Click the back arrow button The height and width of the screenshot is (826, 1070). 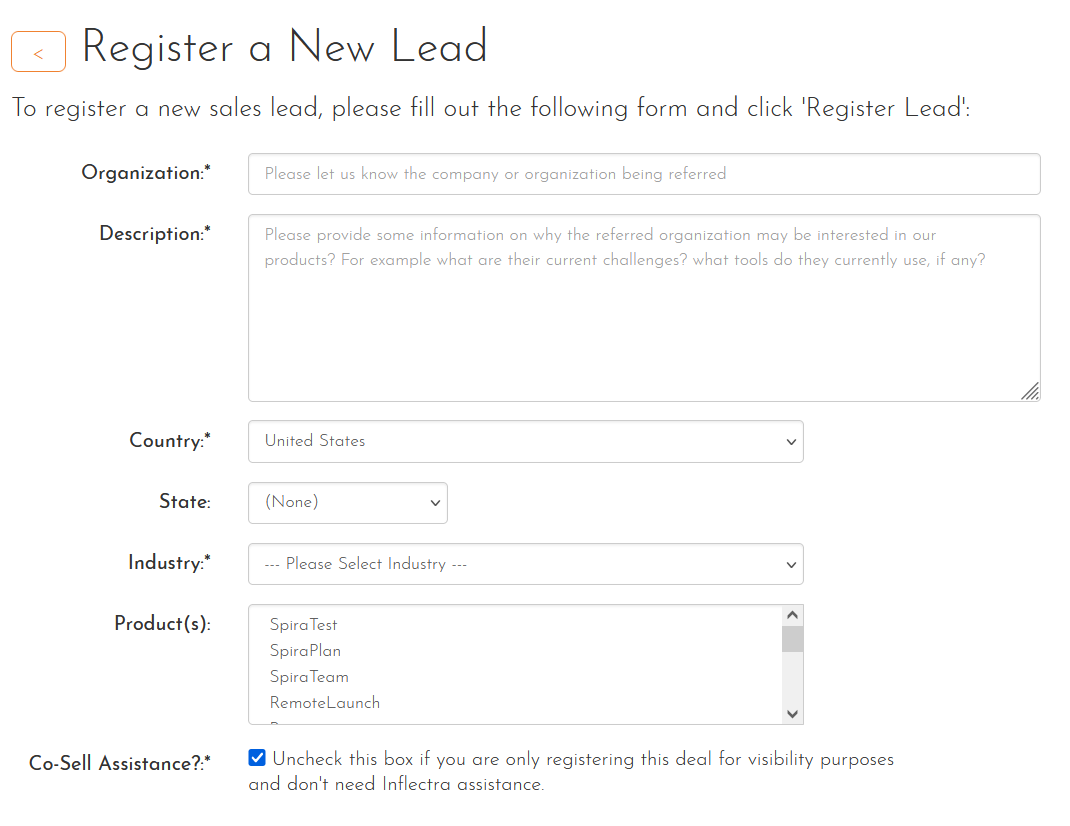[x=38, y=52]
